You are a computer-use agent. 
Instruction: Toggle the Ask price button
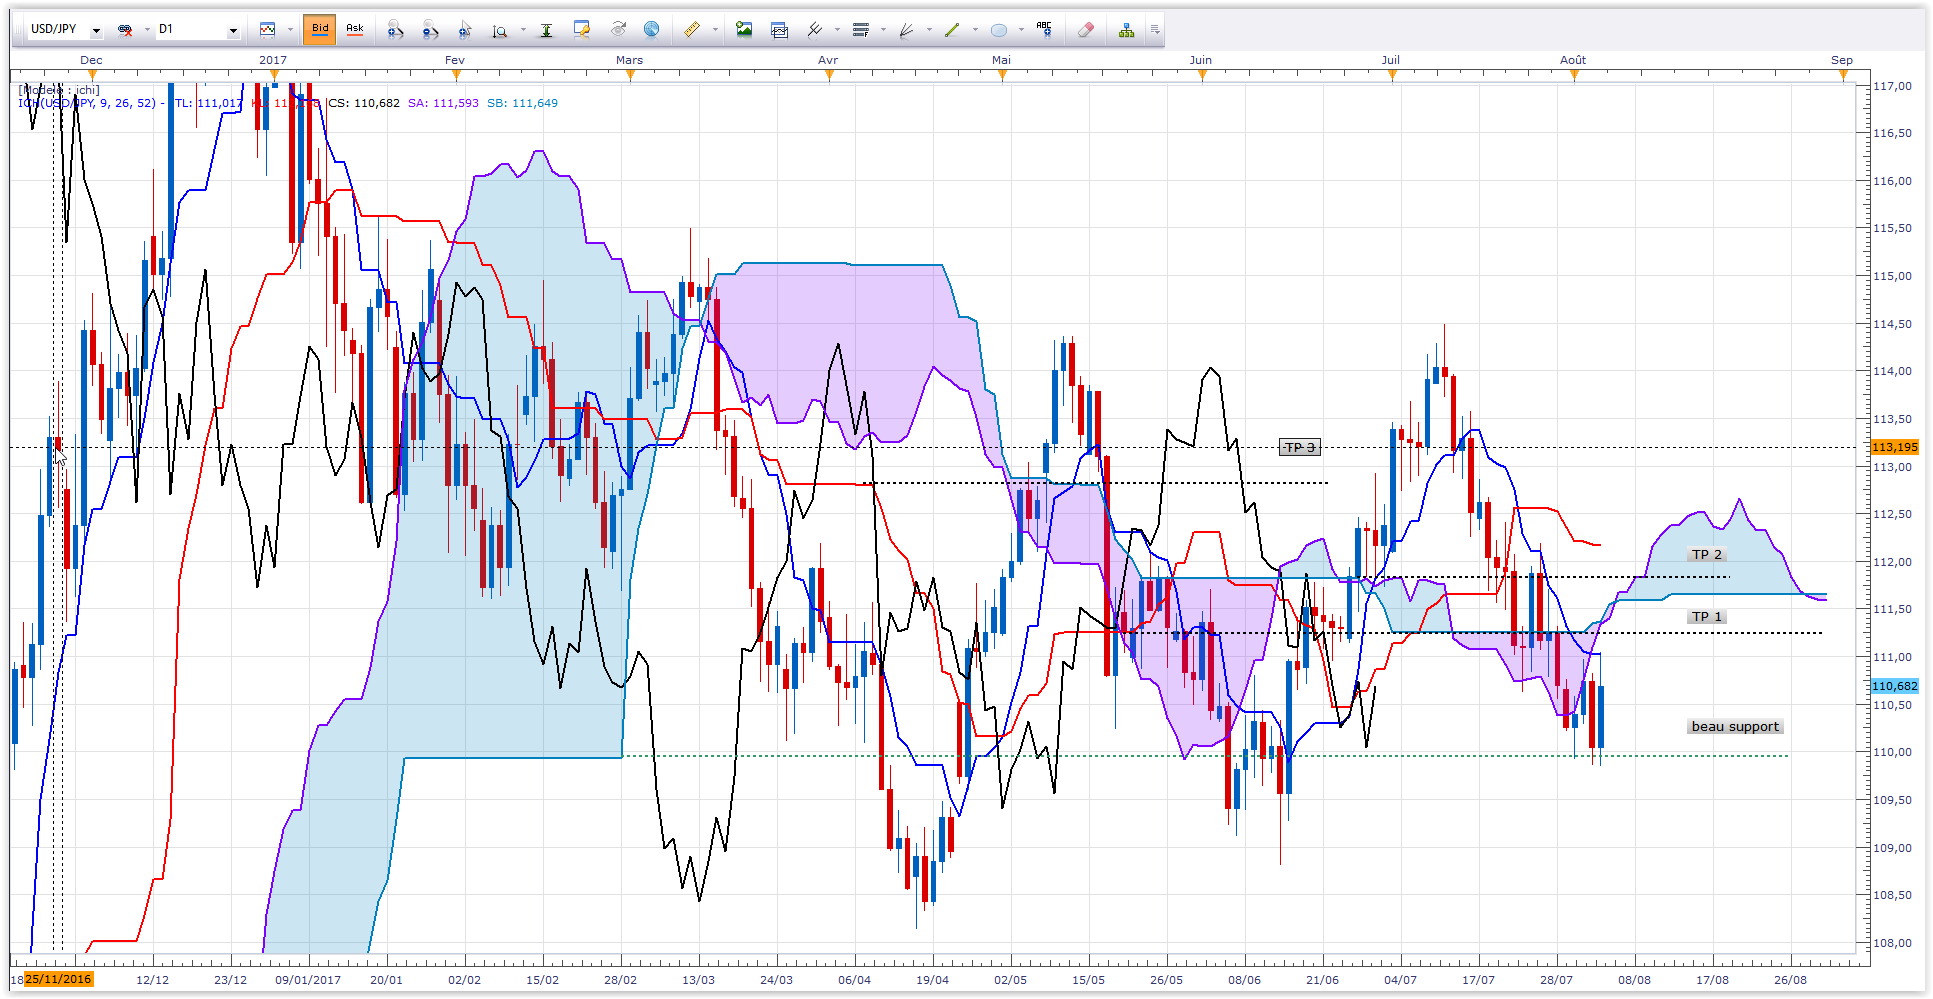[x=355, y=29]
